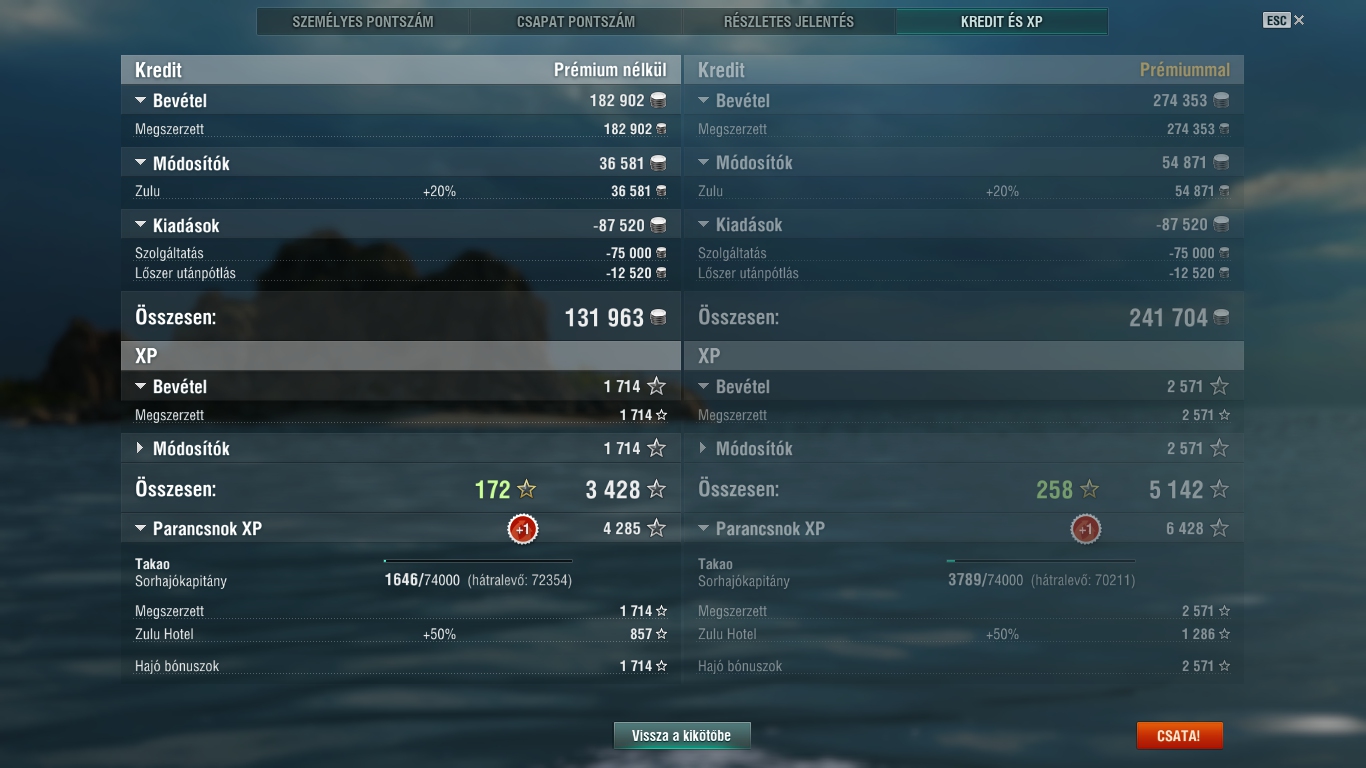This screenshot has width=1366, height=768.
Task: Collapse the left Kiadások section
Action: coord(141,226)
